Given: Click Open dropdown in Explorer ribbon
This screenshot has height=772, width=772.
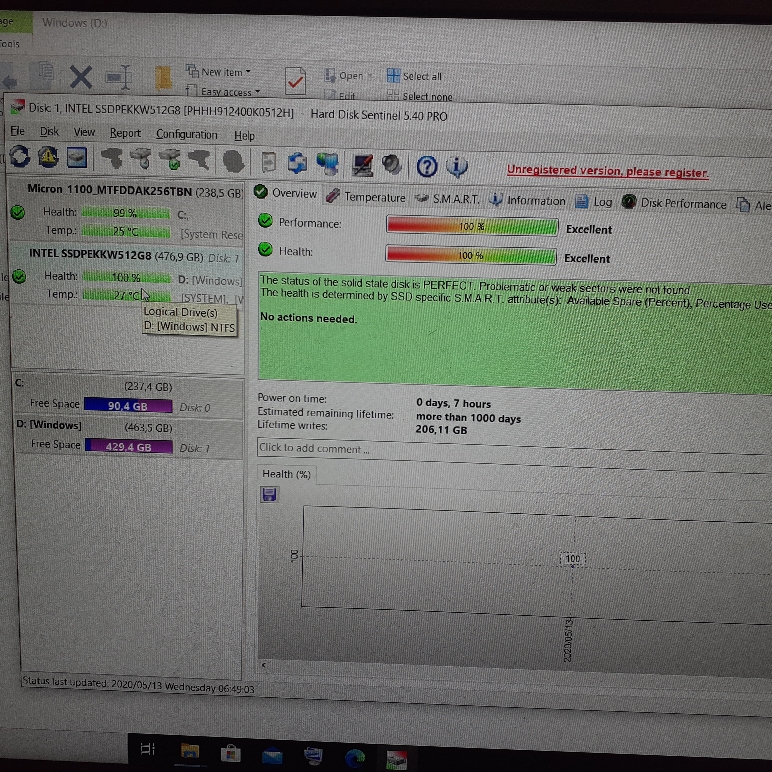Looking at the screenshot, I should click(x=349, y=76).
